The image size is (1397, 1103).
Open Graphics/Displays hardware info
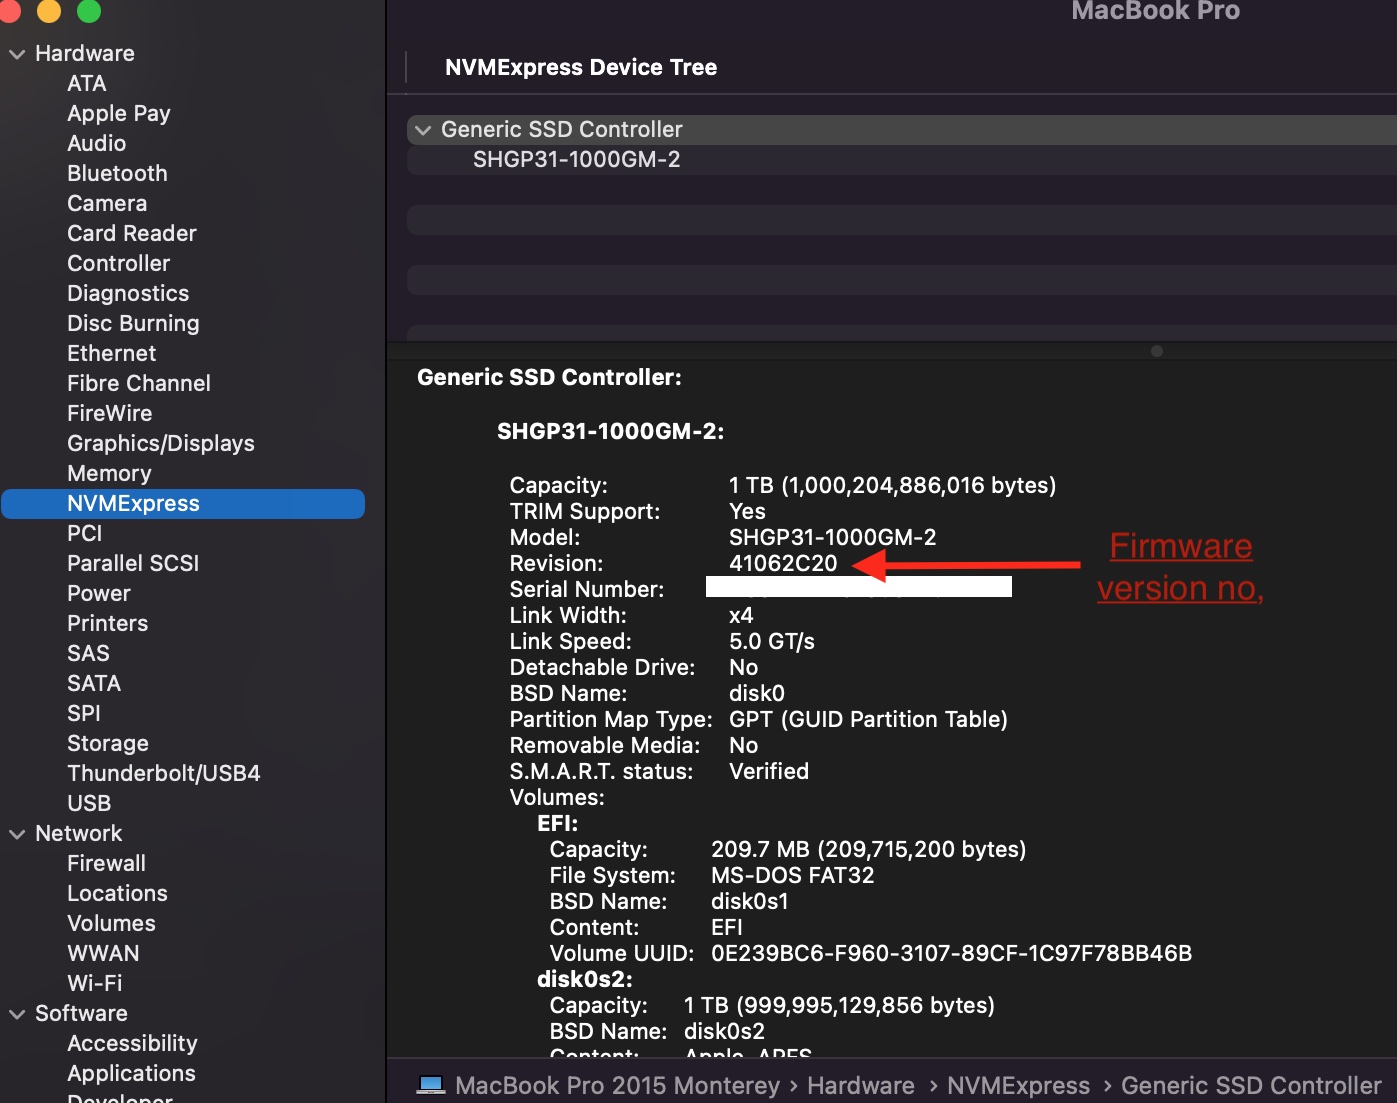(161, 444)
